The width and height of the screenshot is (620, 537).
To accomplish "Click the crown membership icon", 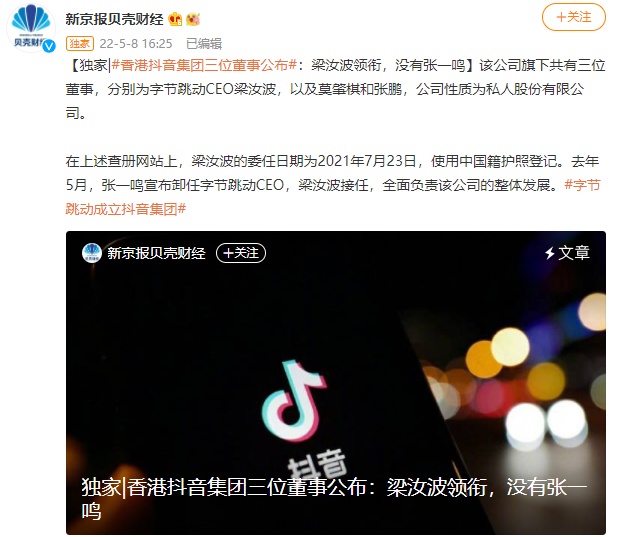I will click(x=175, y=19).
